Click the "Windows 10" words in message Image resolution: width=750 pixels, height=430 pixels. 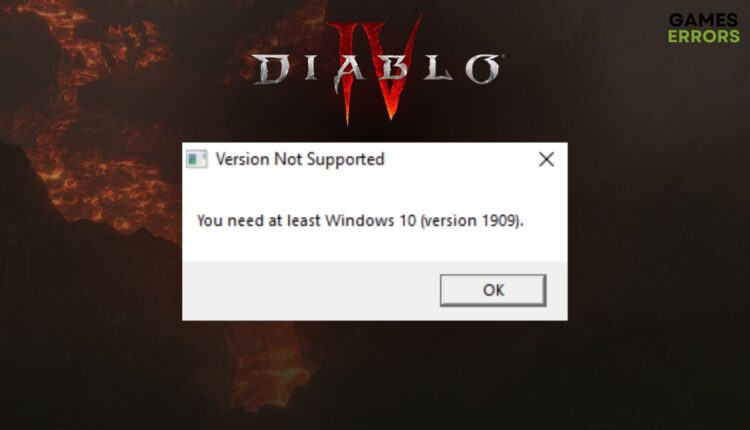(371, 221)
